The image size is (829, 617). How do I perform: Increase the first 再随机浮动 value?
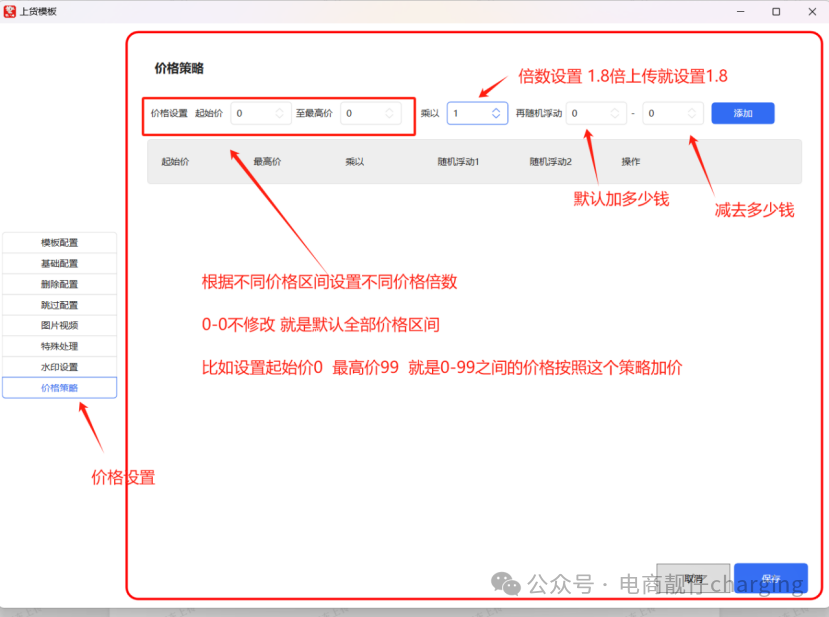[616, 109]
